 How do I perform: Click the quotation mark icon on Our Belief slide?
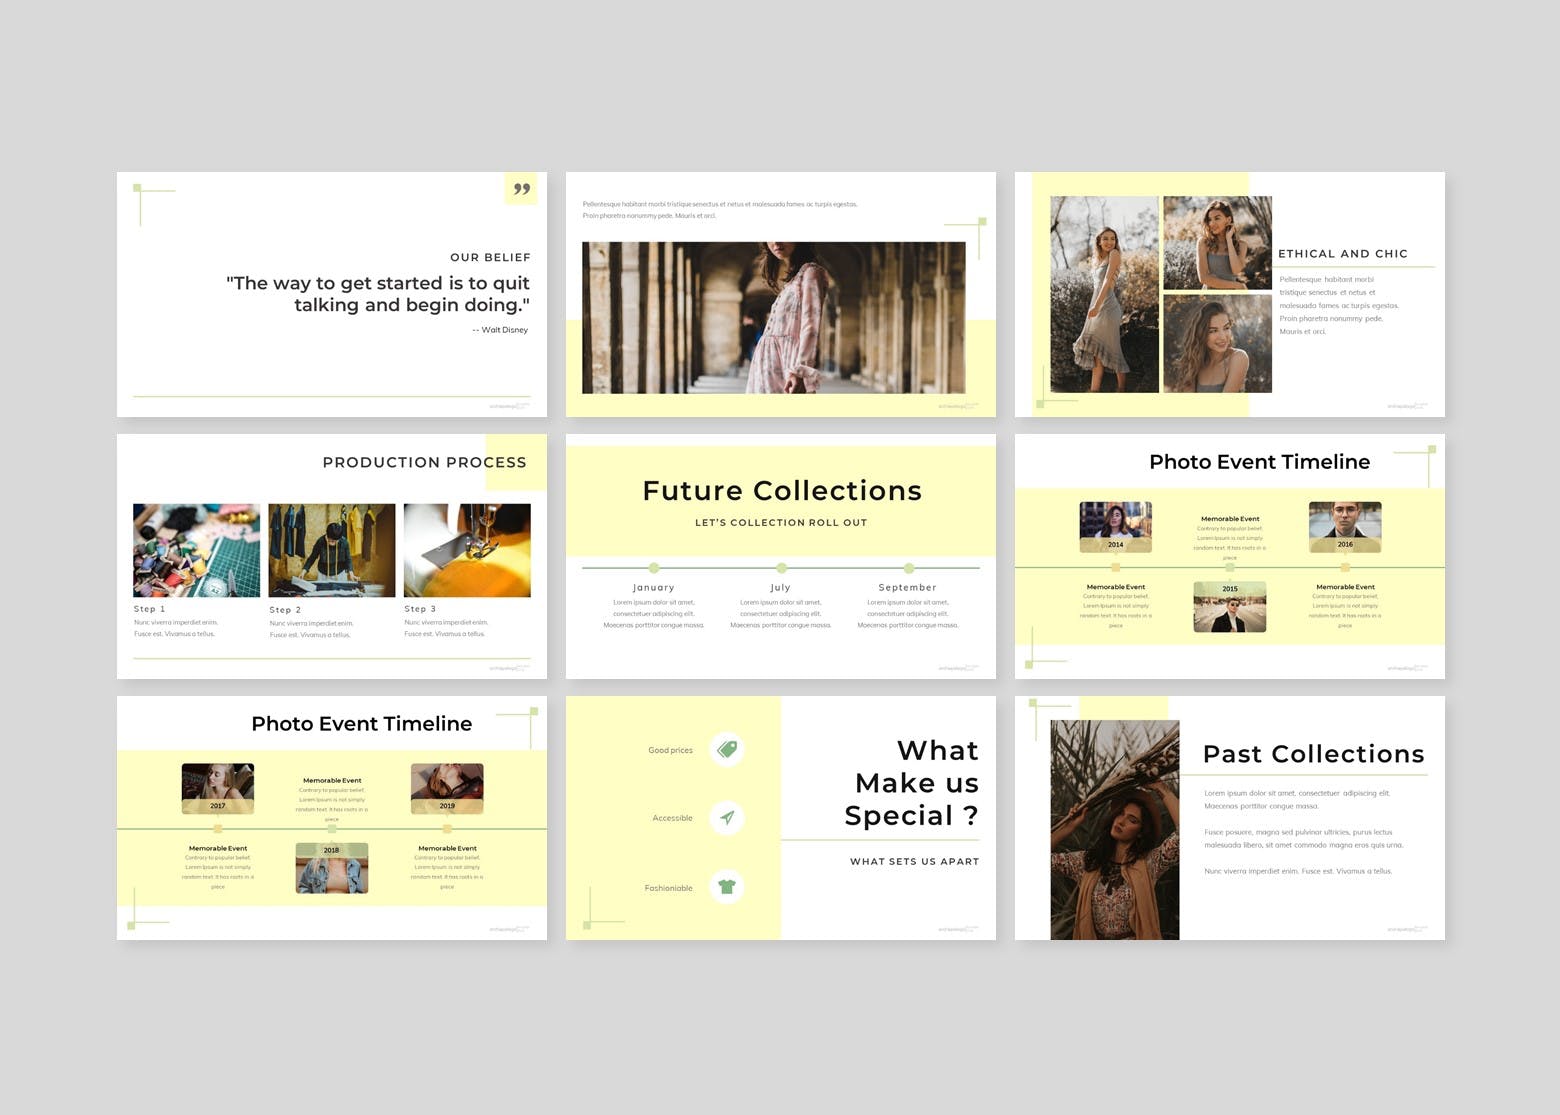coord(521,188)
